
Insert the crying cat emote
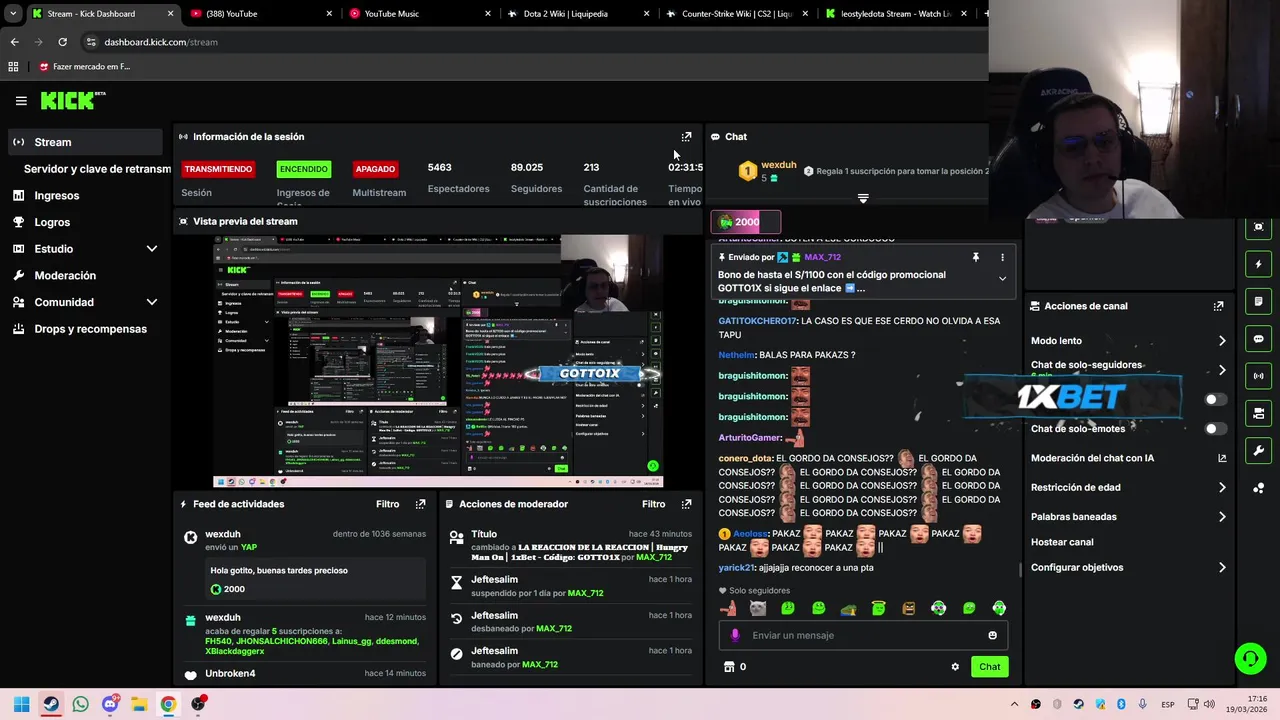tap(758, 608)
